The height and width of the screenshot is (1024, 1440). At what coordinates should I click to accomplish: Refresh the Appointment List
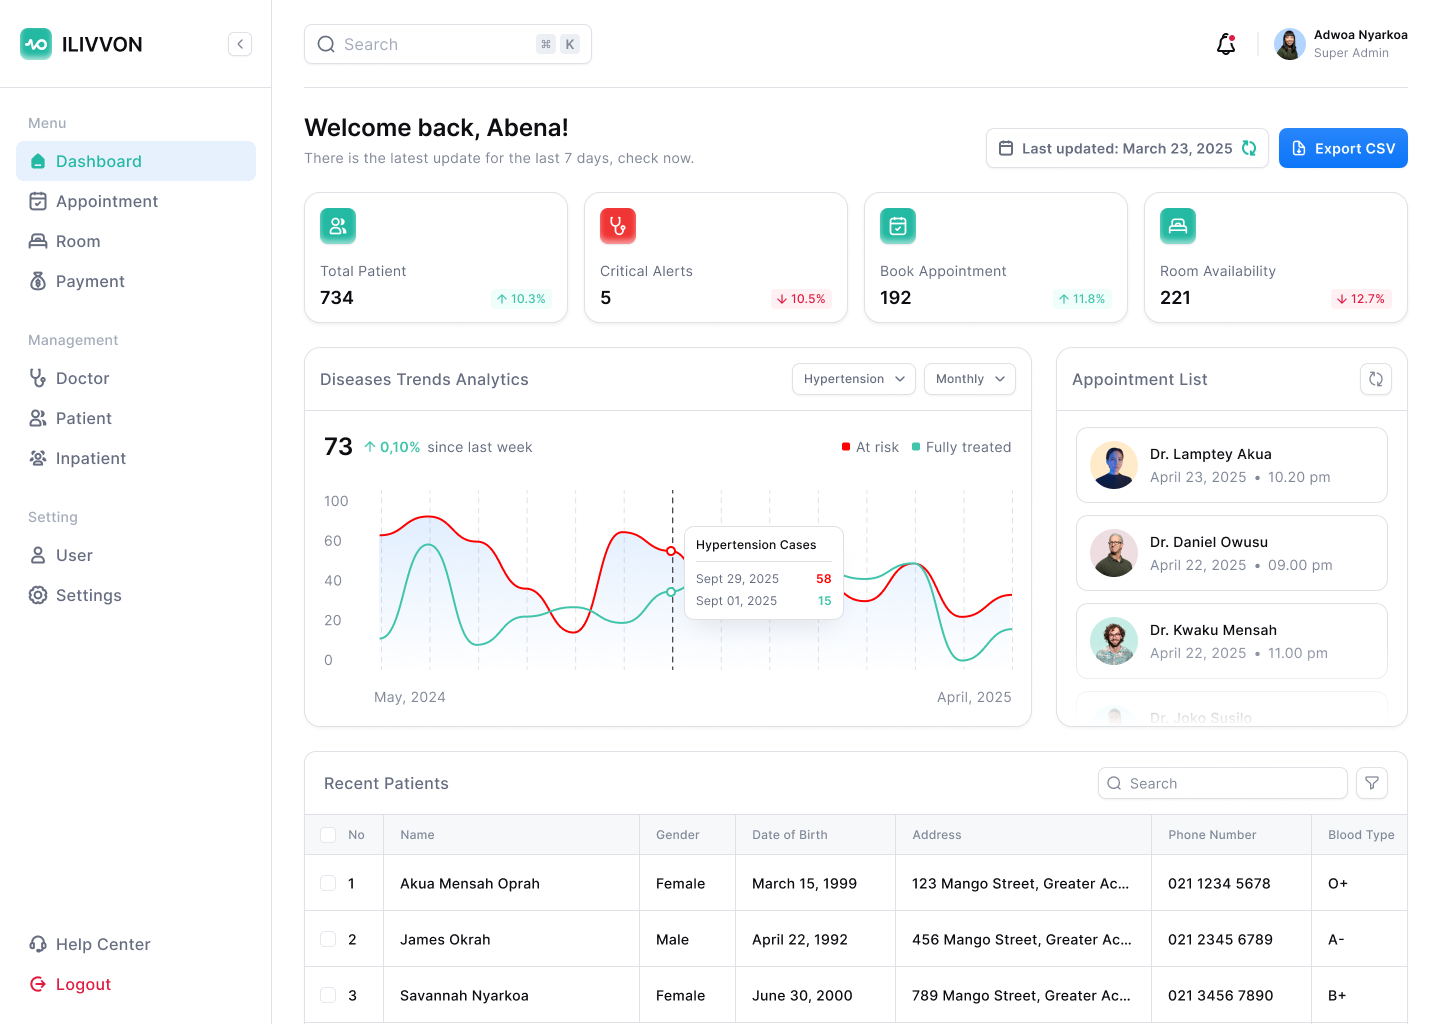(x=1376, y=379)
